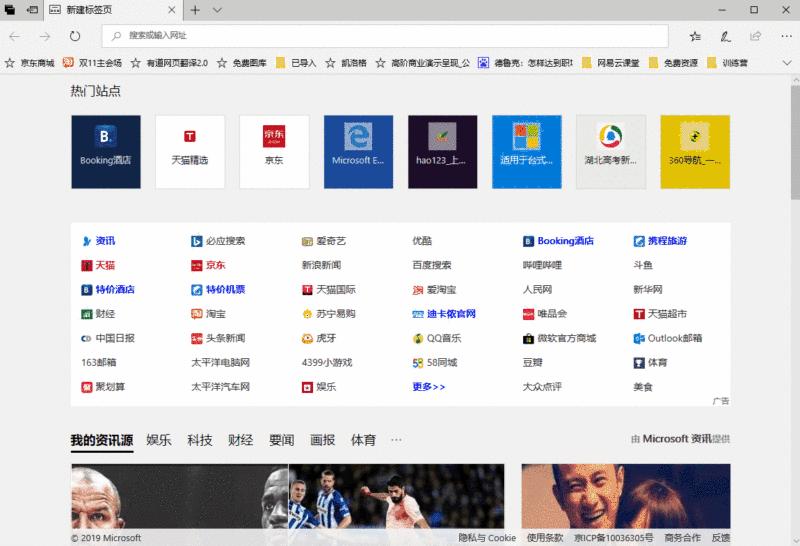Open the smiling man news image

tap(626, 496)
